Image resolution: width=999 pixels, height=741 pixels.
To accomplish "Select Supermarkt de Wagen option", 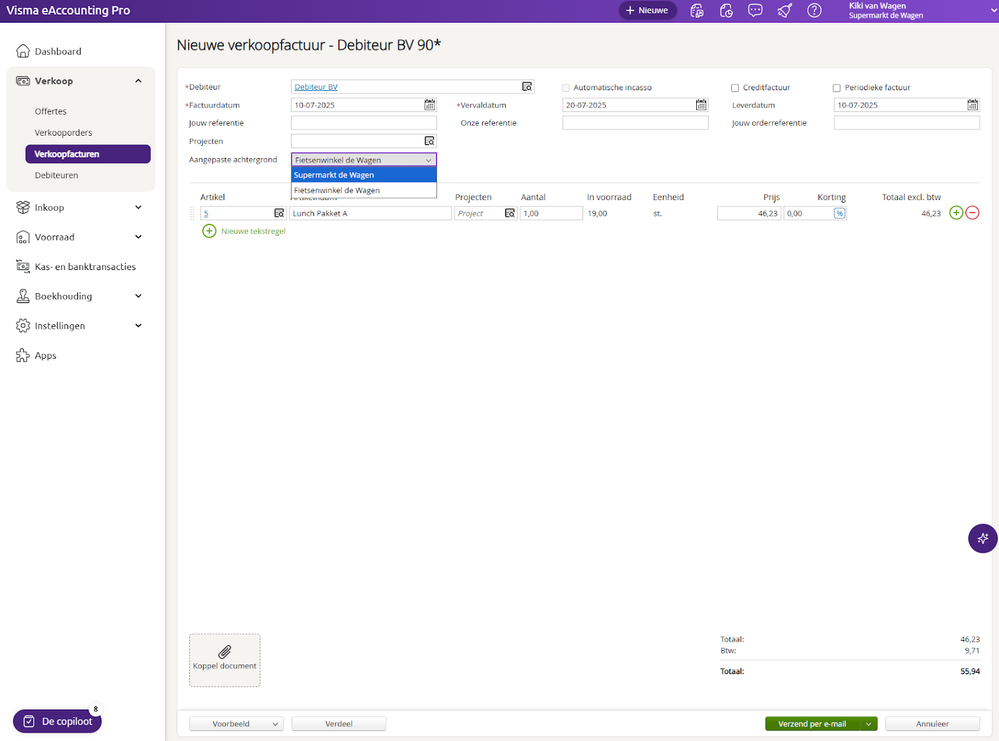I will 364,175.
